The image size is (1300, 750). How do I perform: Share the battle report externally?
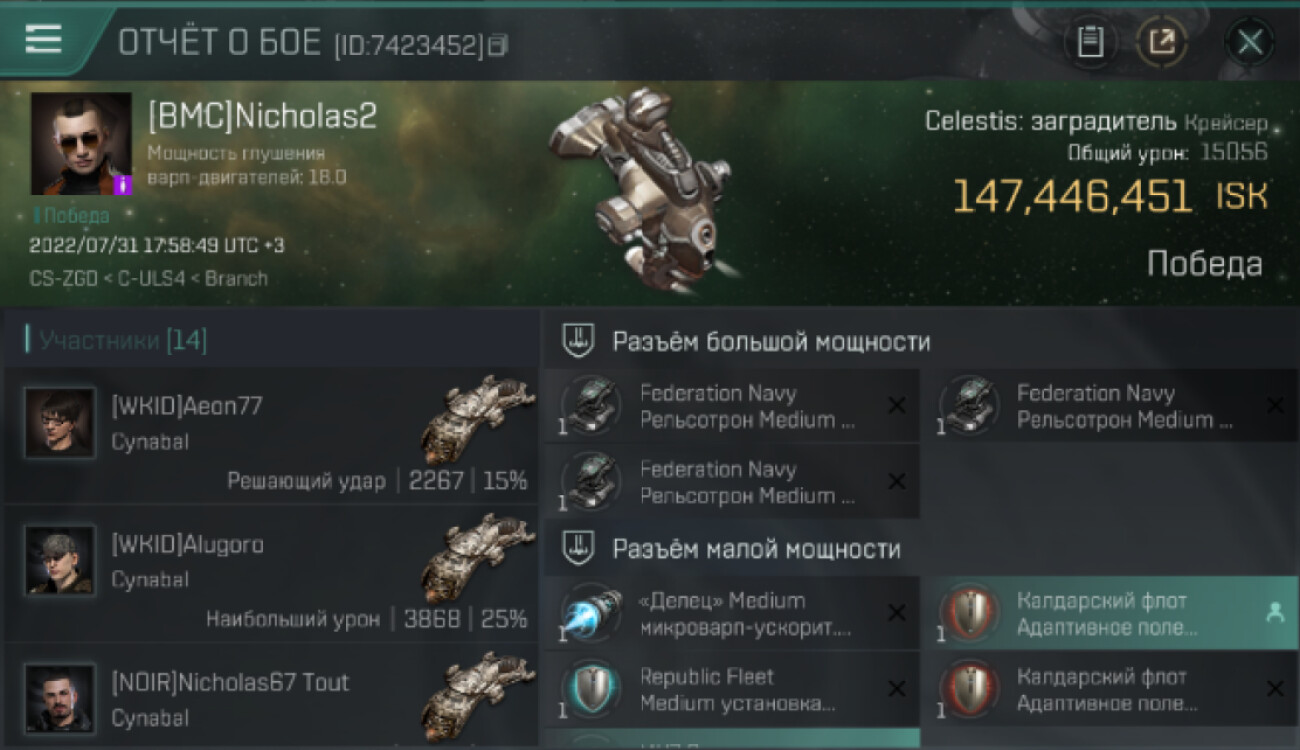pyautogui.click(x=1160, y=42)
